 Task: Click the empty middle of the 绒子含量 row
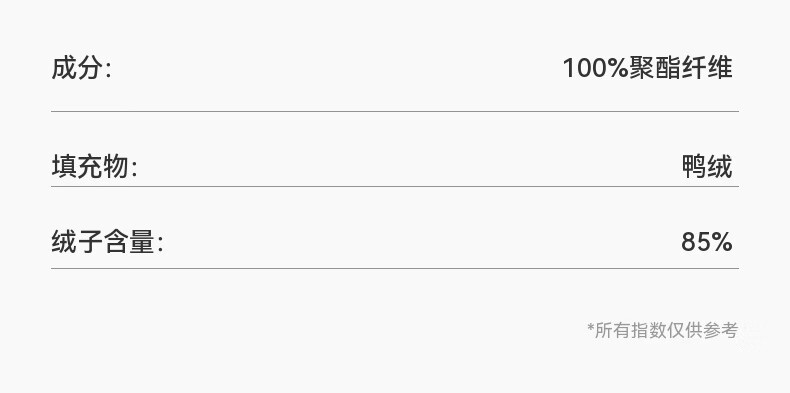[x=422, y=242]
